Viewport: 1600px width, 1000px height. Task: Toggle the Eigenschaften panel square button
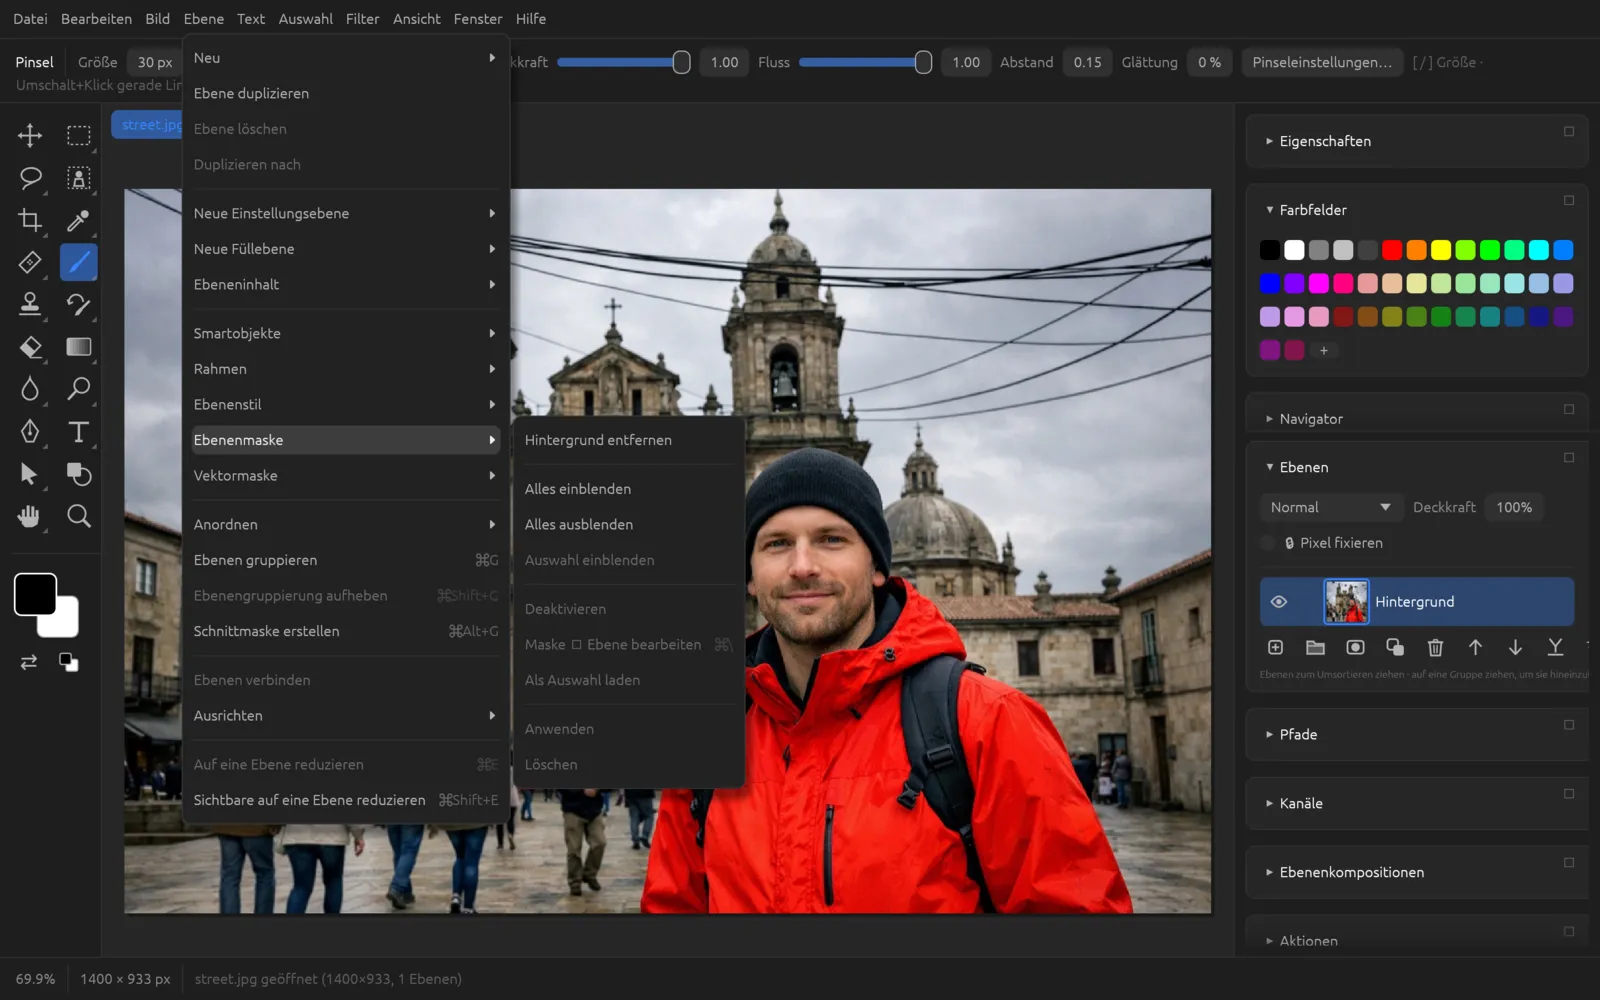click(x=1568, y=131)
